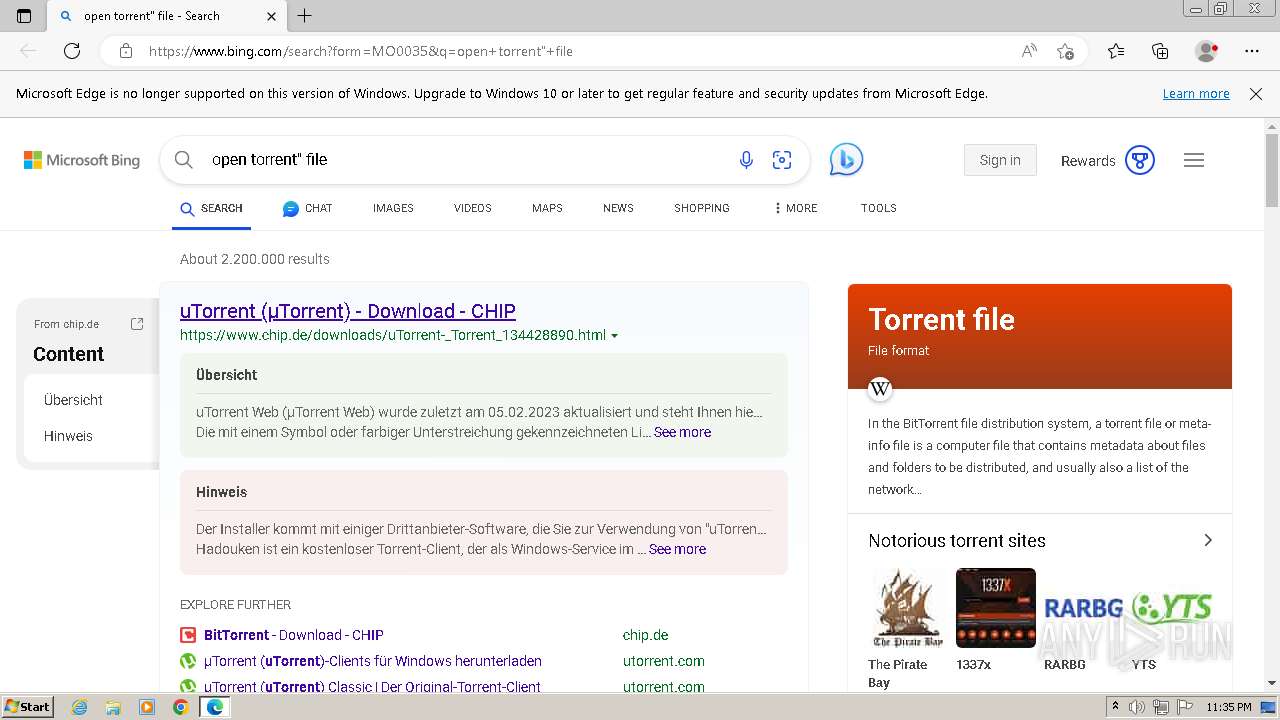Image resolution: width=1280 pixels, height=720 pixels.
Task: View site information lock icon
Action: coord(126,51)
